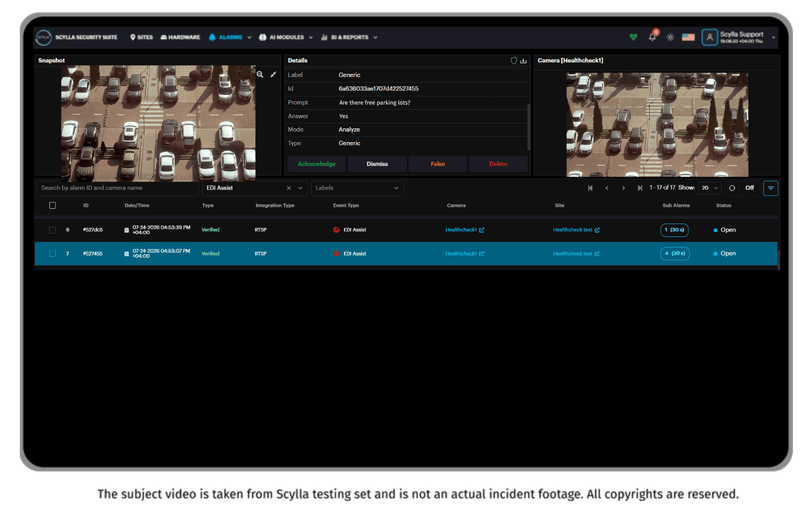This screenshot has width=812, height=519.
Task: Click the shield icon in Details header
Action: click(x=514, y=61)
